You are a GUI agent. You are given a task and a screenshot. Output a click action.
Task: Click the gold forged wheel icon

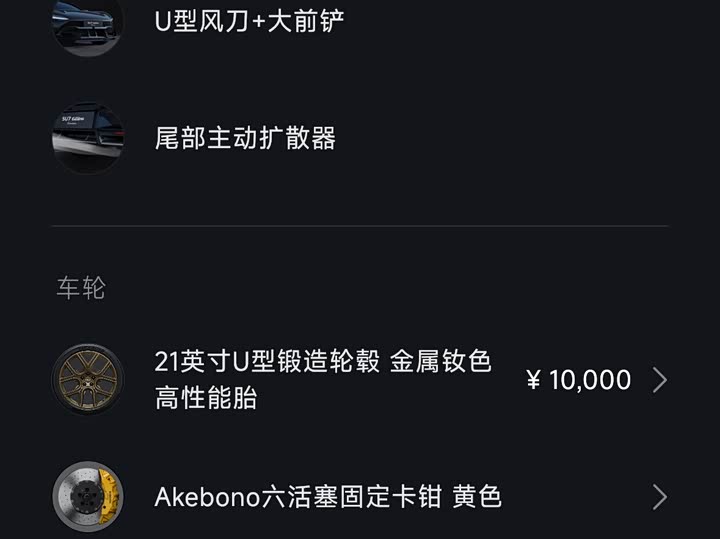(88, 380)
